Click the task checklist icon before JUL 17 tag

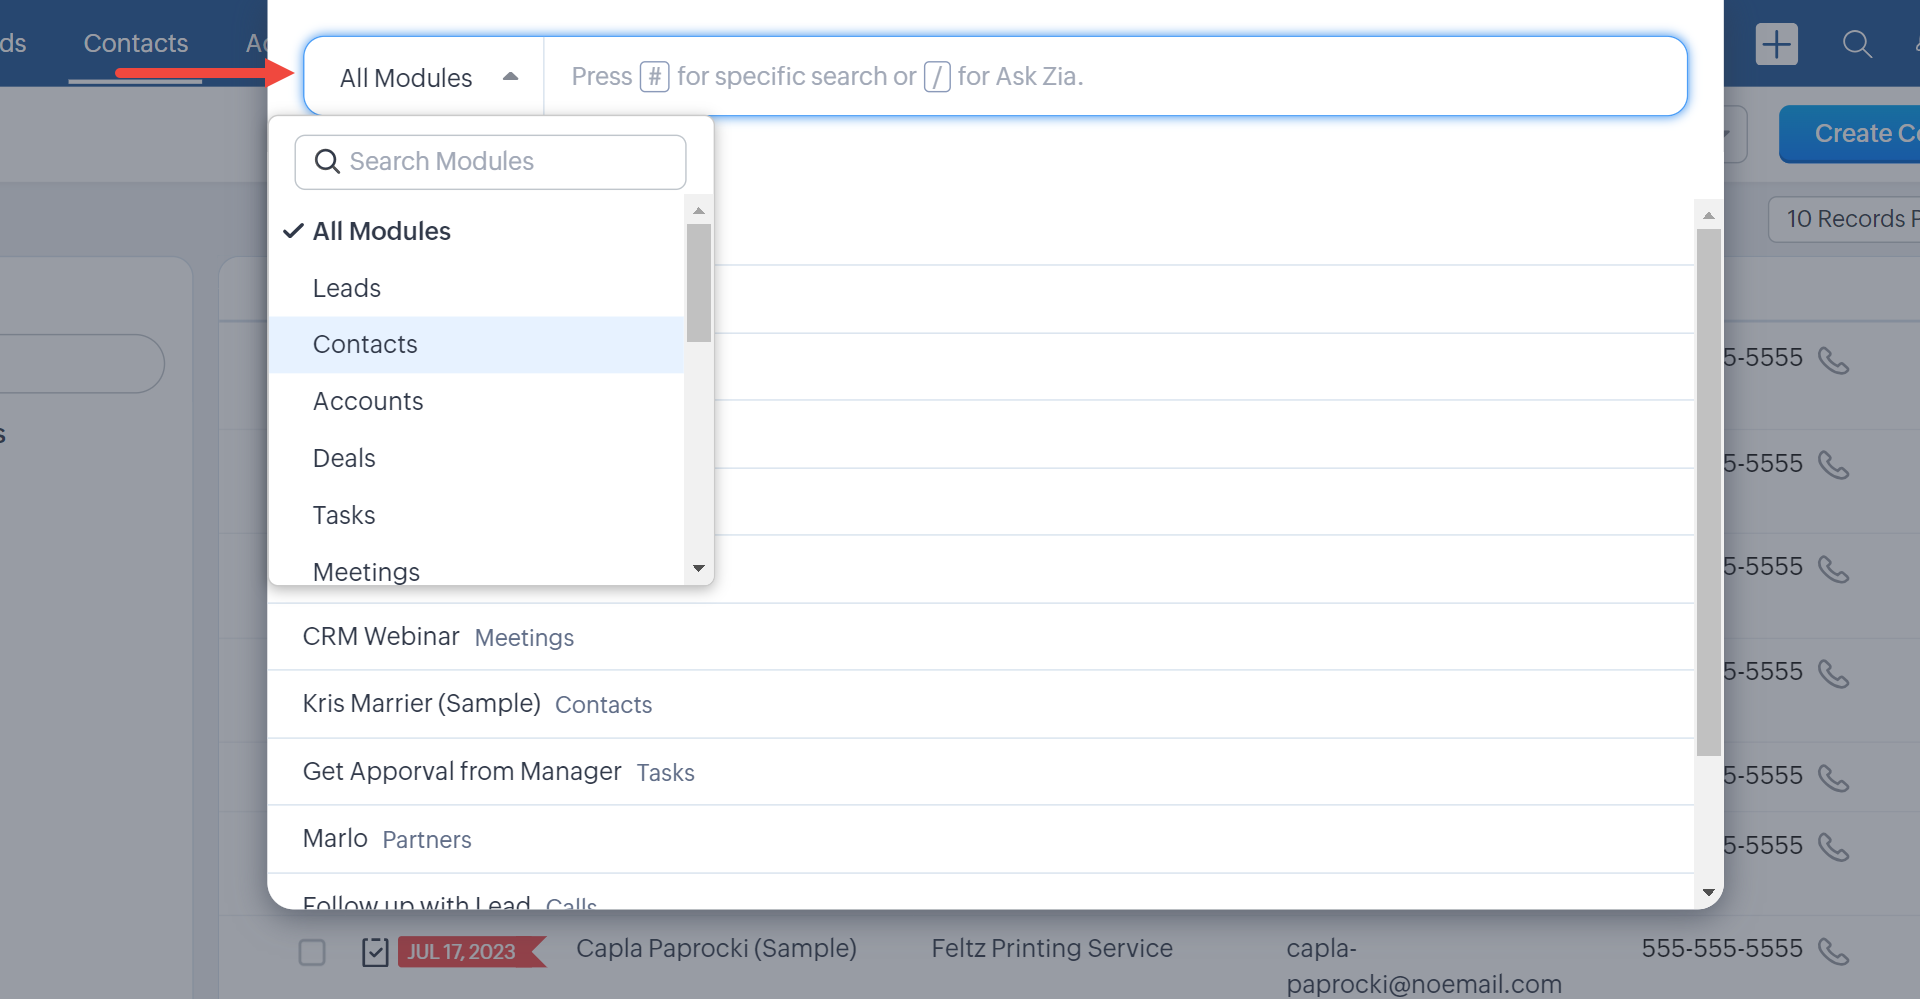click(x=375, y=952)
